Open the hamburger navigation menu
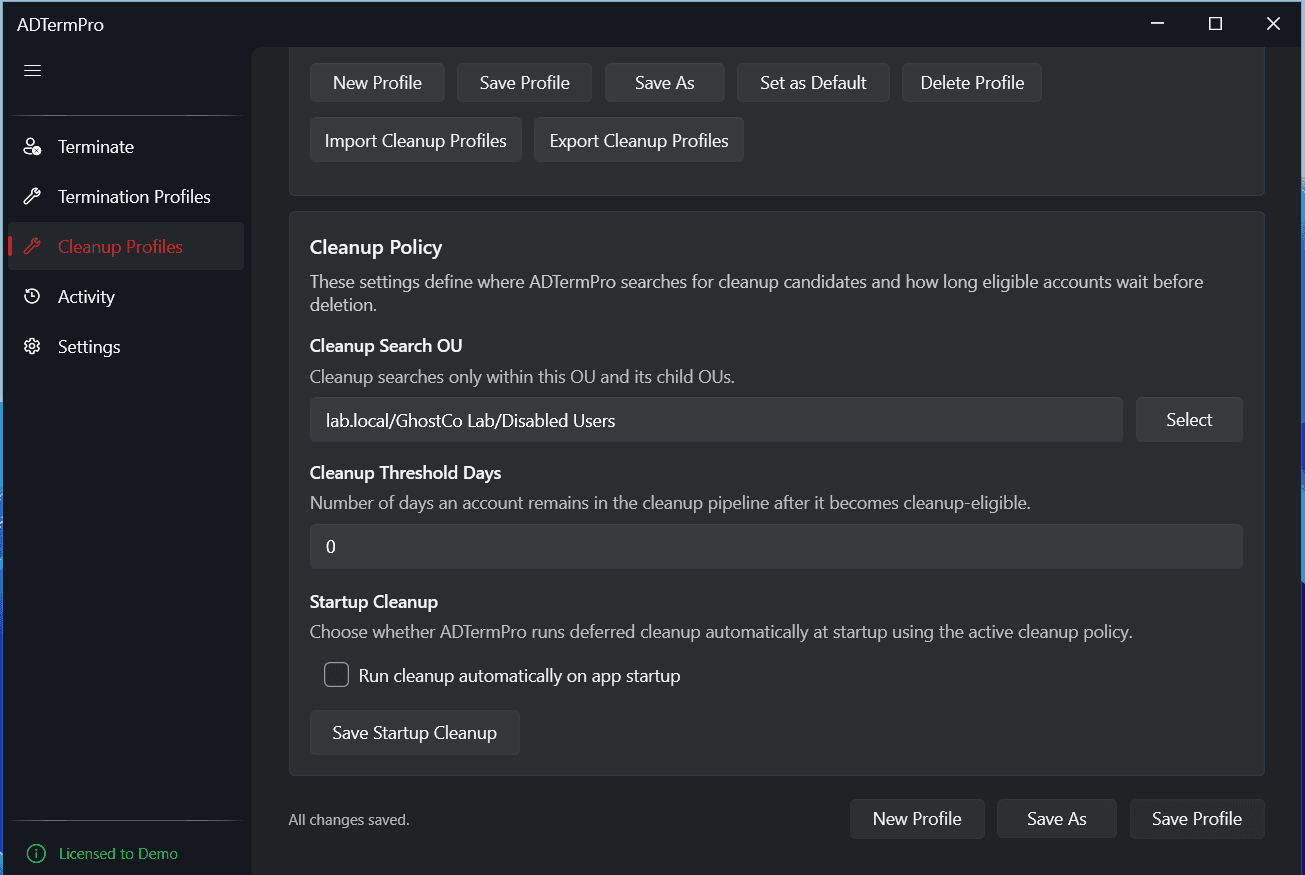The image size is (1305, 875). click(31, 70)
